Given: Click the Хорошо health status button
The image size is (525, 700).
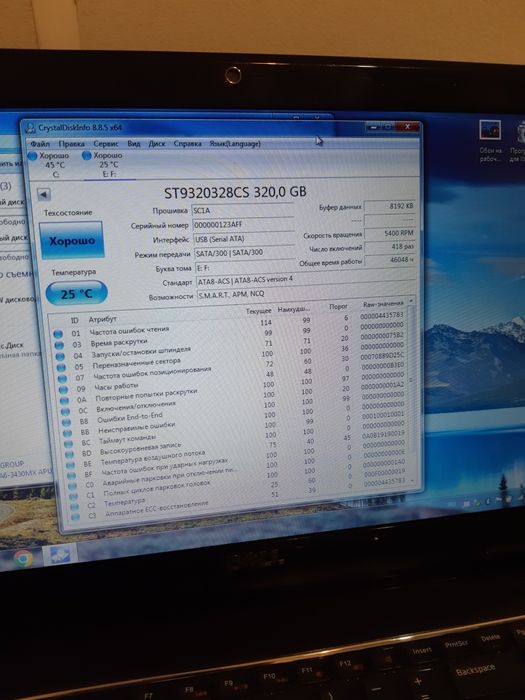Looking at the screenshot, I should pyautogui.click(x=72, y=241).
